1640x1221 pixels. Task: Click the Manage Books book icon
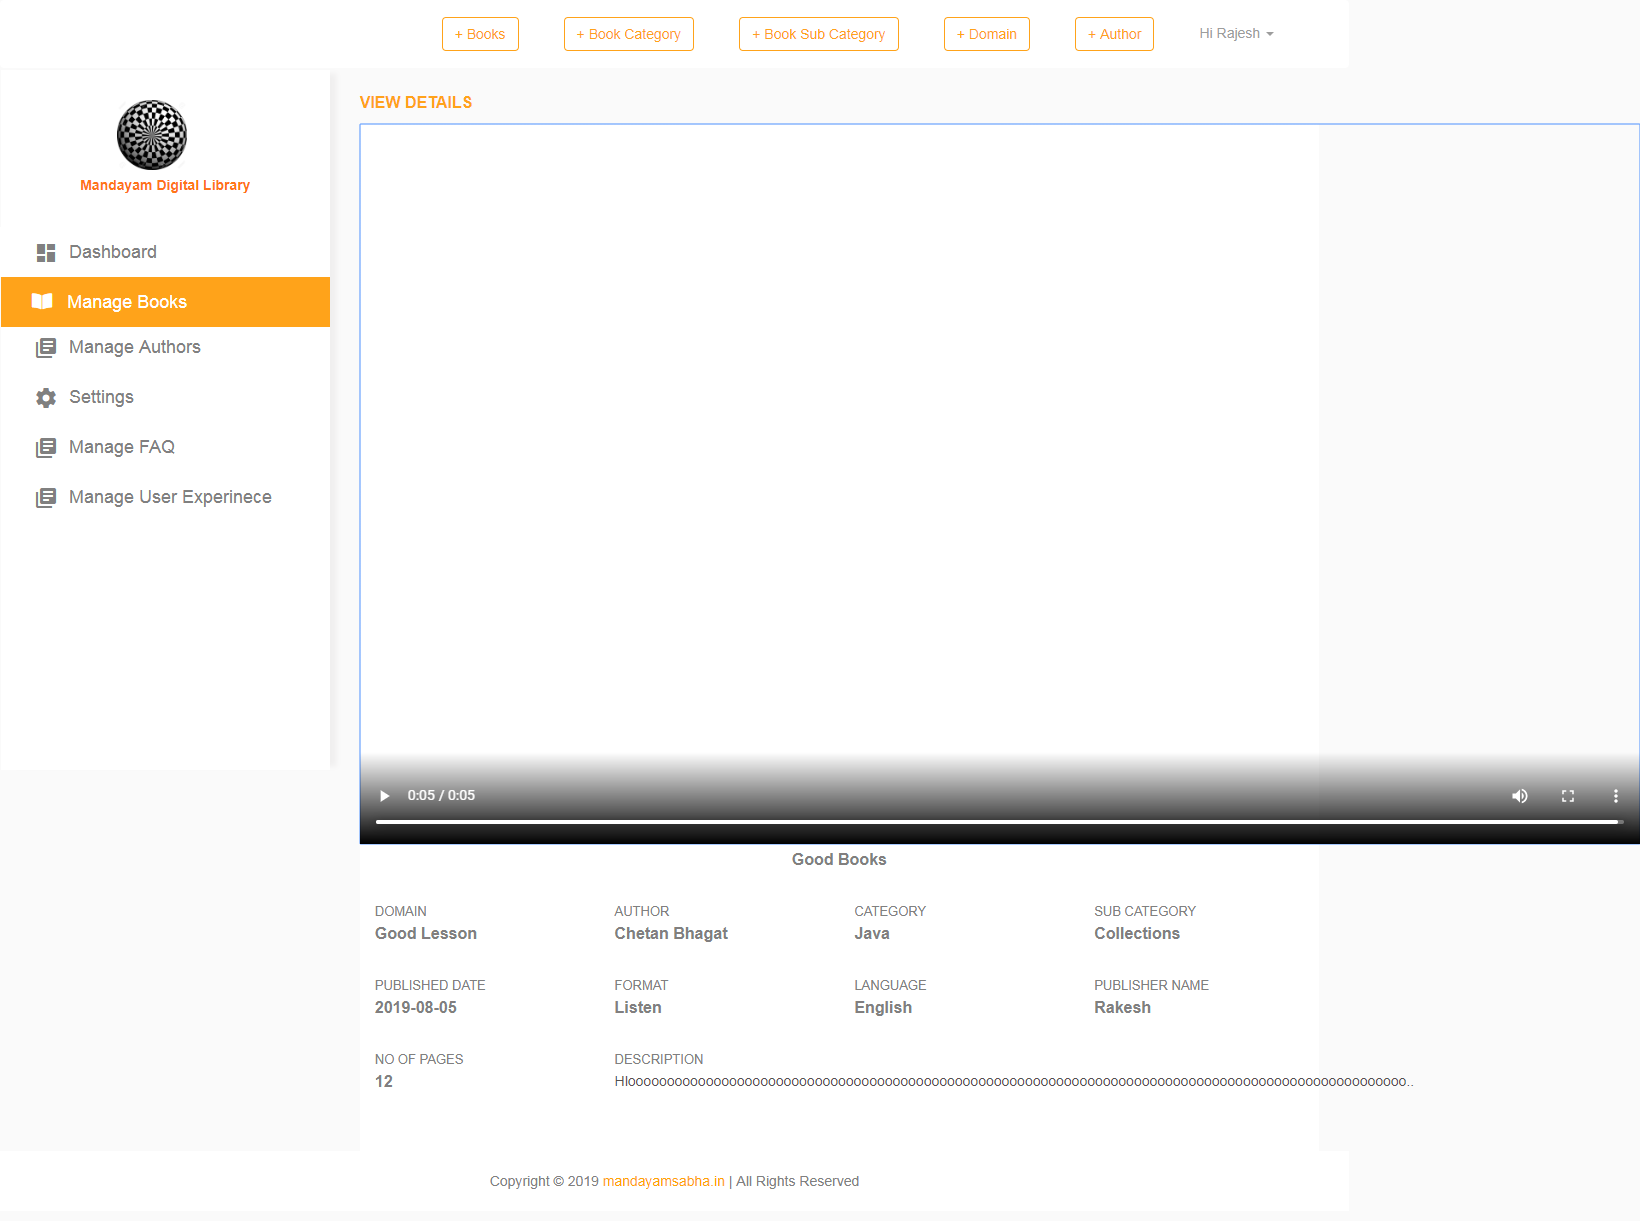42,302
